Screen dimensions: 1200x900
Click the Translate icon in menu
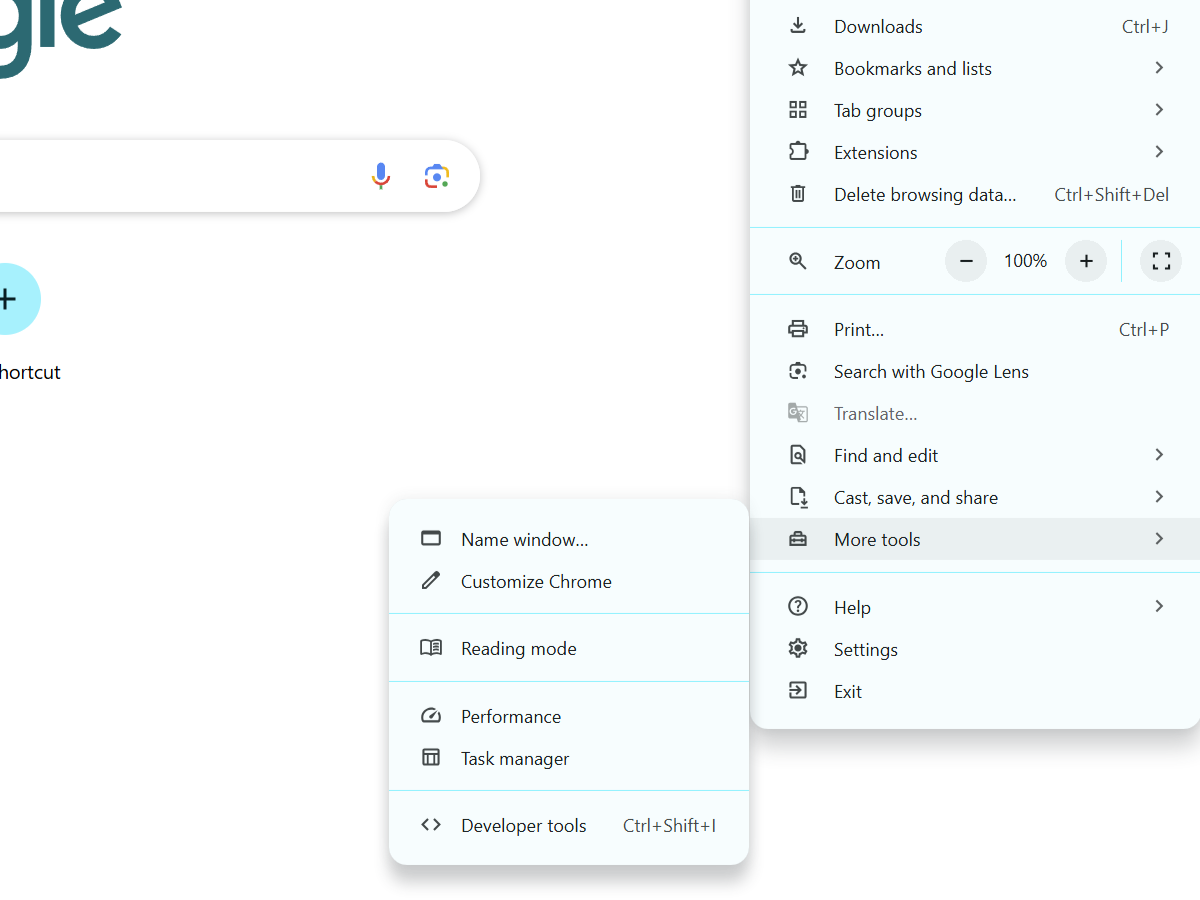[798, 413]
